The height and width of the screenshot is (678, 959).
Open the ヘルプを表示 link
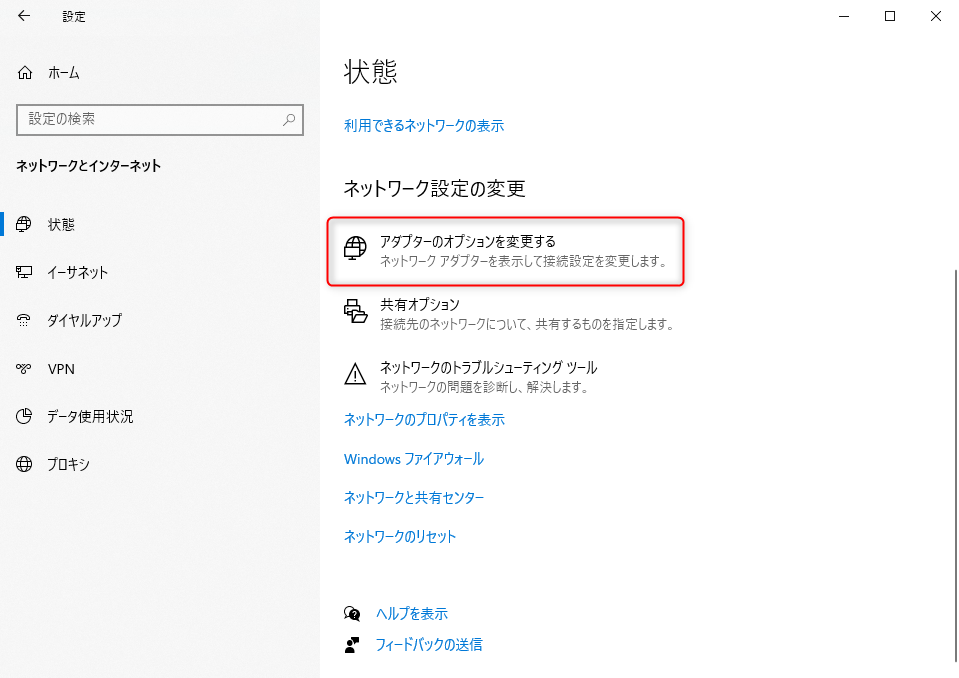(412, 613)
